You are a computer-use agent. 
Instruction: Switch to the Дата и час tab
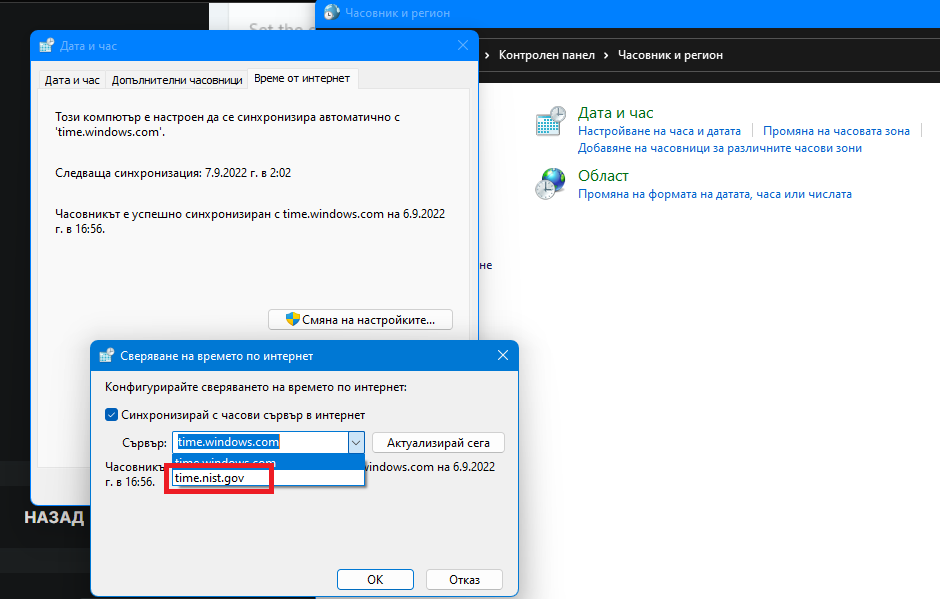[72, 80]
